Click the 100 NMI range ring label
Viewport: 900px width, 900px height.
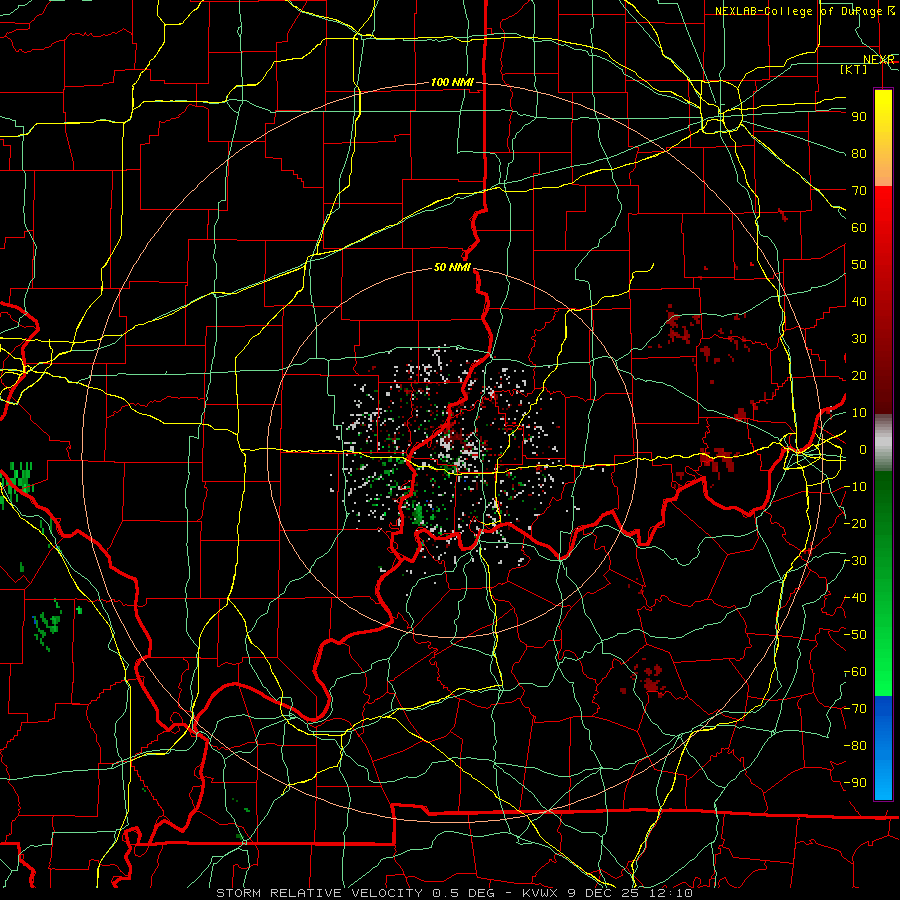452,83
